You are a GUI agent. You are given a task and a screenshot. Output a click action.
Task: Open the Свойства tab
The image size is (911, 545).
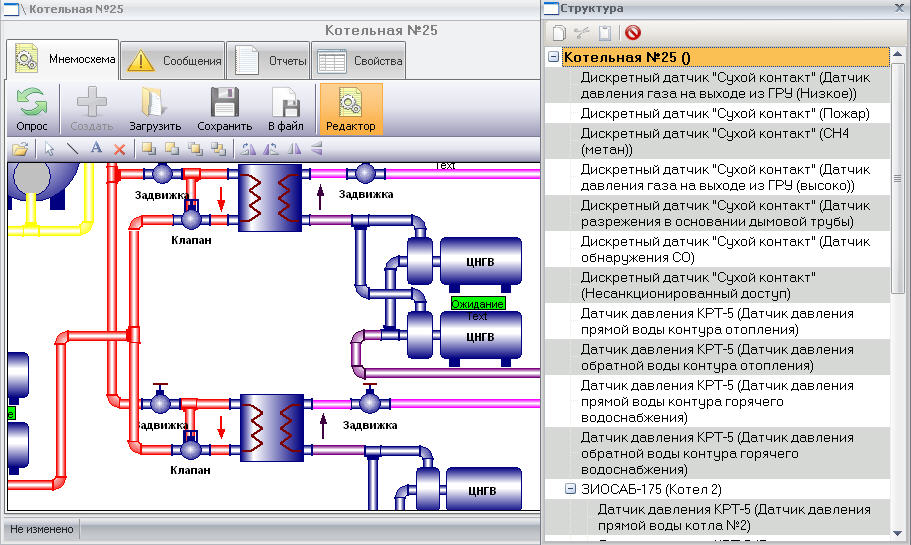tap(358, 60)
